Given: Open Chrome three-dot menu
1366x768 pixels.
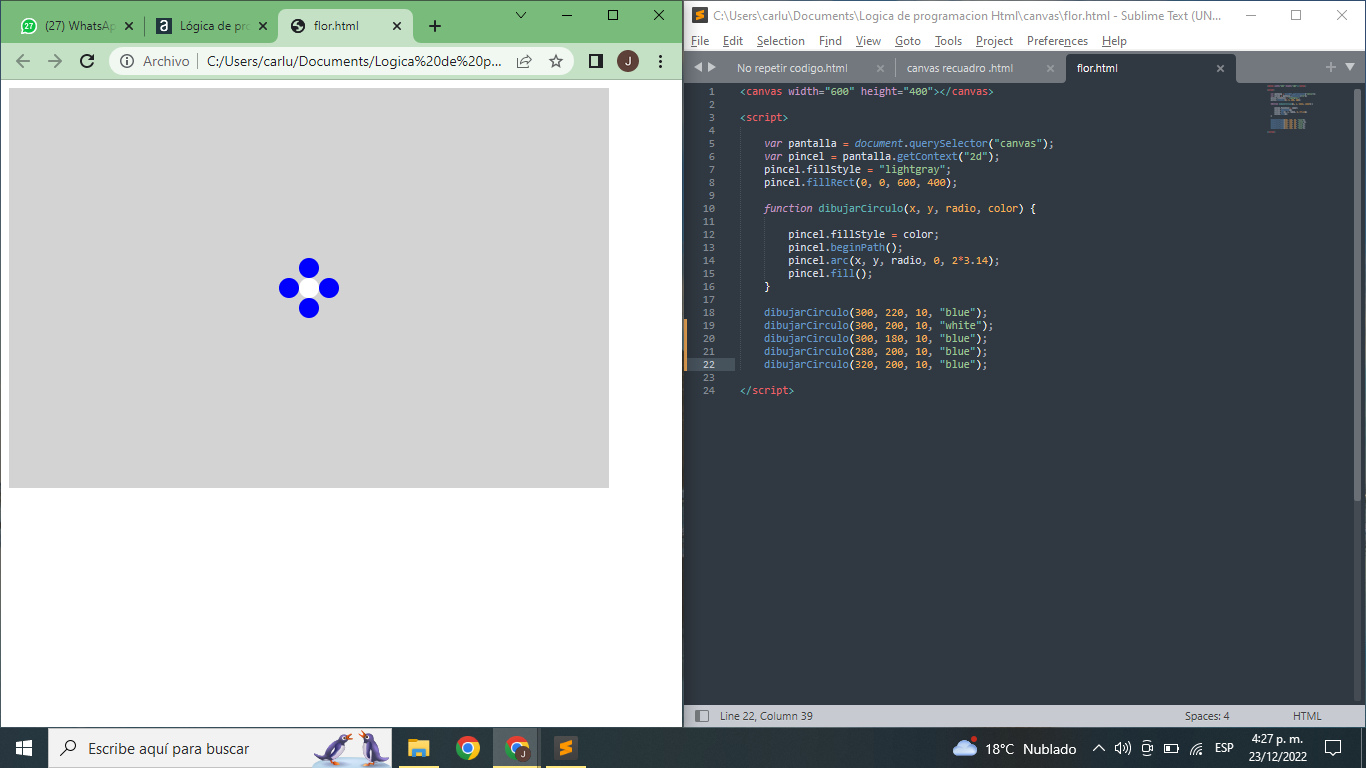Looking at the screenshot, I should click(x=660, y=61).
